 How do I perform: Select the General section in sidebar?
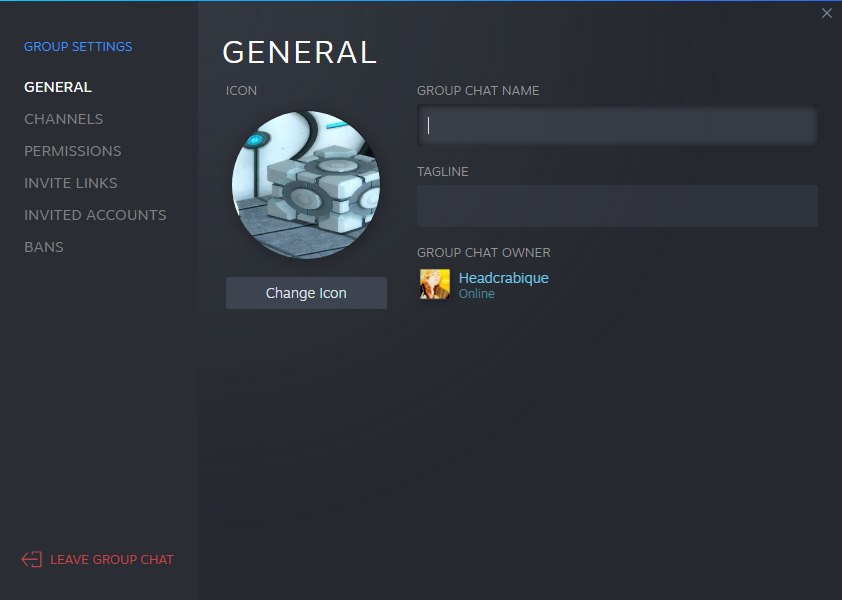coord(57,87)
